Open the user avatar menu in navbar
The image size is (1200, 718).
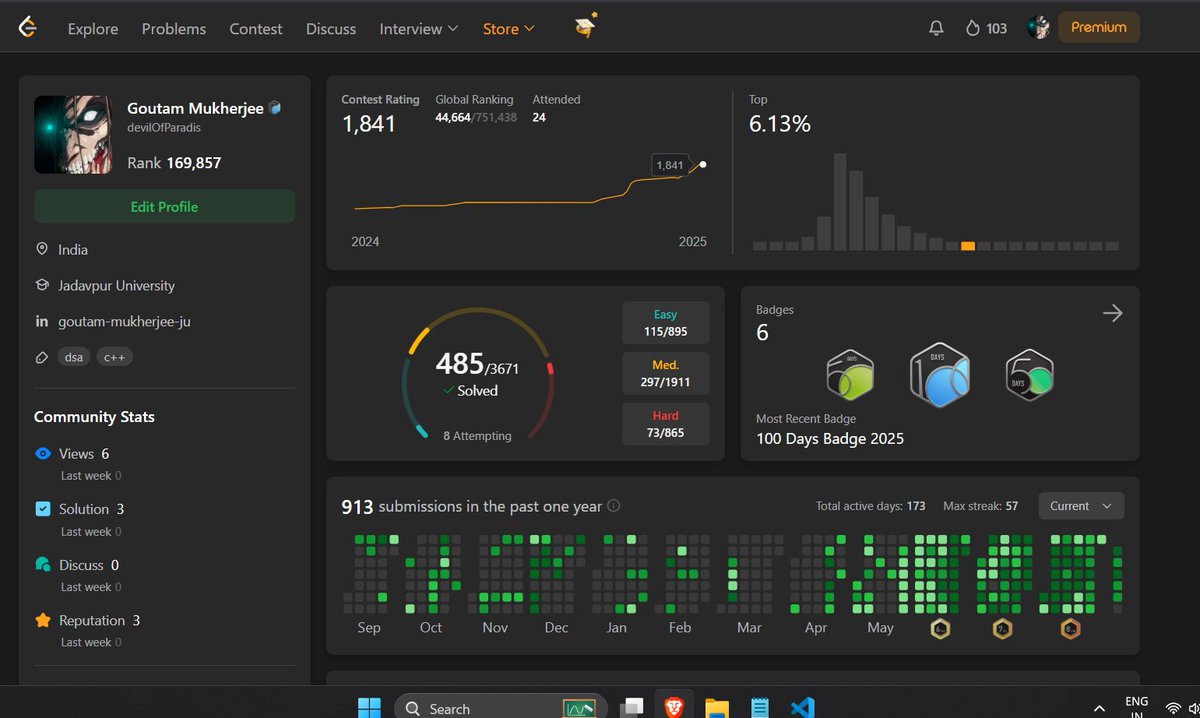[1039, 28]
